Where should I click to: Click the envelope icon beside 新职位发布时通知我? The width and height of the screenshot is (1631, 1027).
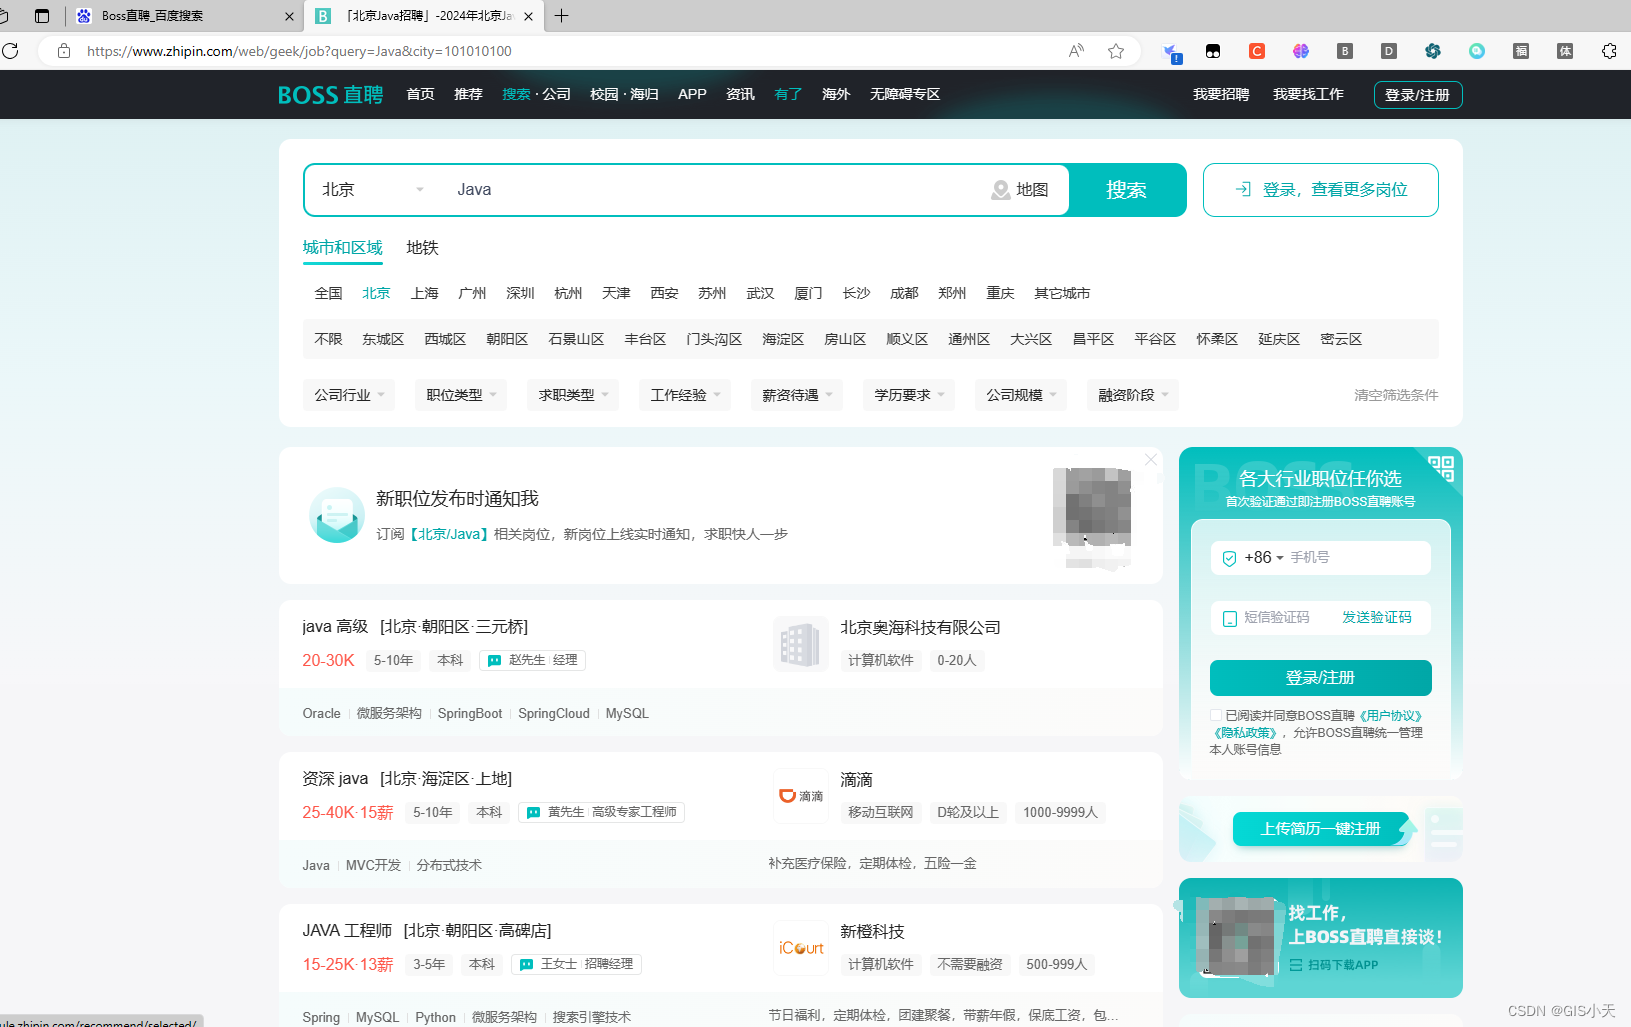pyautogui.click(x=336, y=515)
